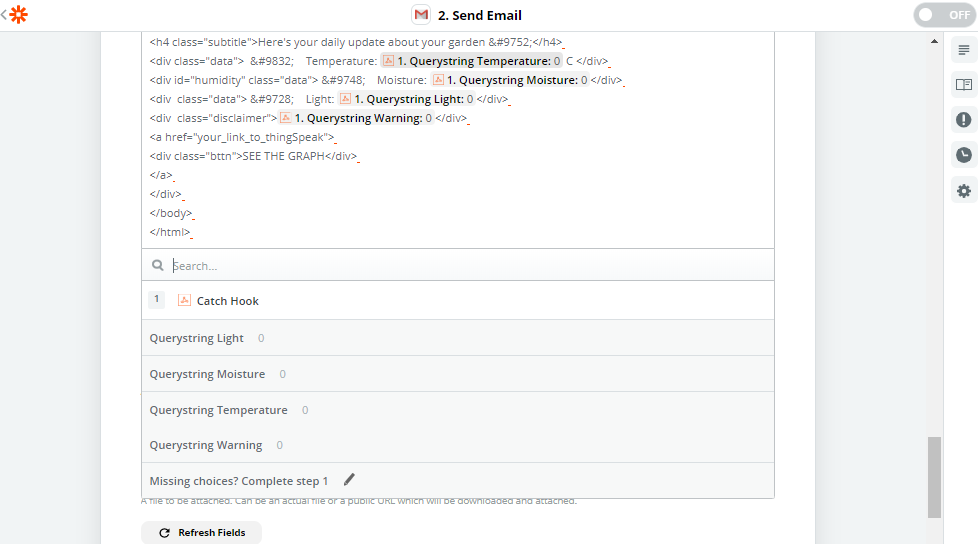Click the vertical scrollbar thumb
The width and height of the screenshot is (978, 544).
934,477
